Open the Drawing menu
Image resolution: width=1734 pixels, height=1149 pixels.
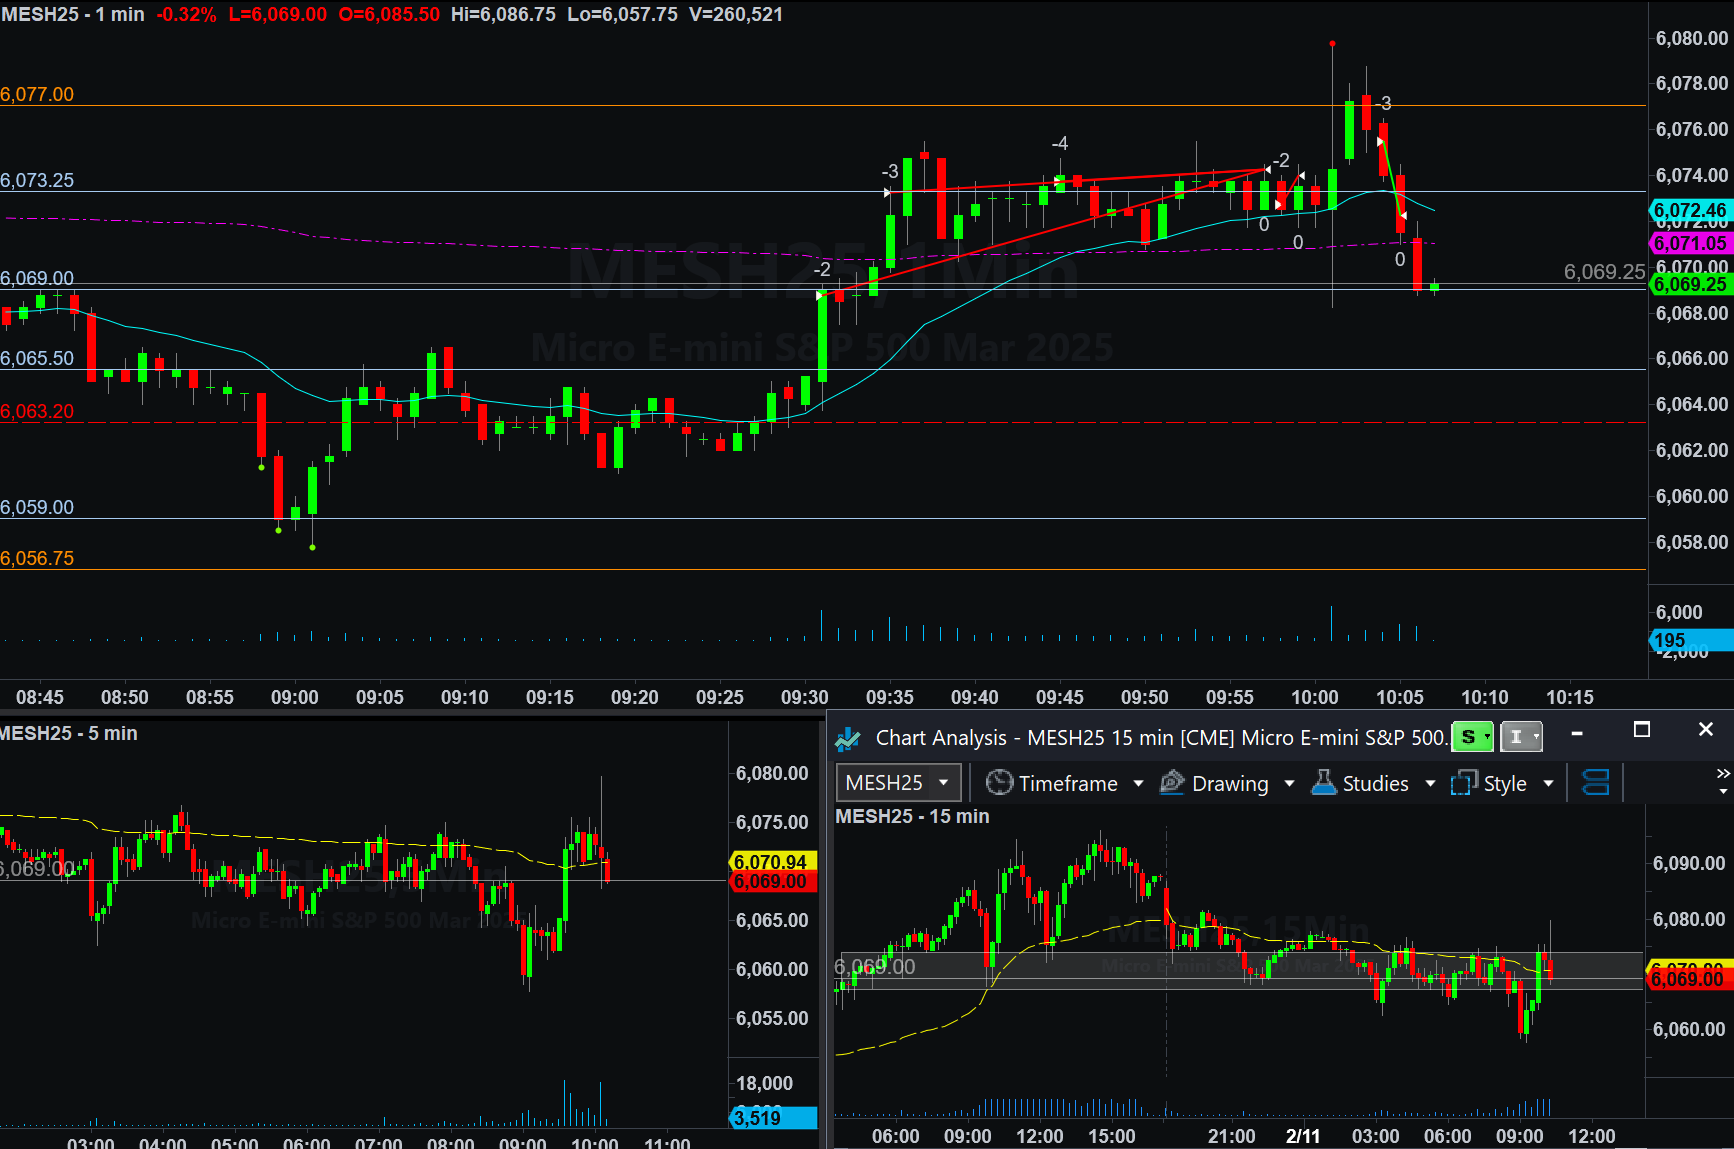1230,784
